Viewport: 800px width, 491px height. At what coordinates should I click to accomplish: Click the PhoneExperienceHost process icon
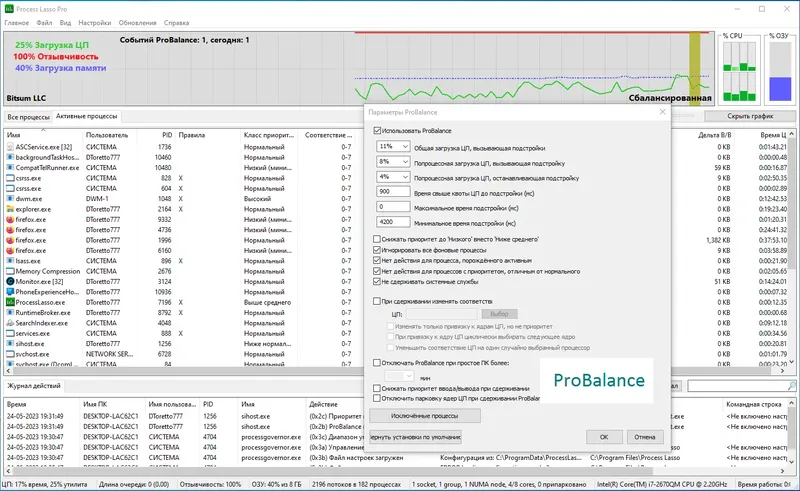pos(10,291)
